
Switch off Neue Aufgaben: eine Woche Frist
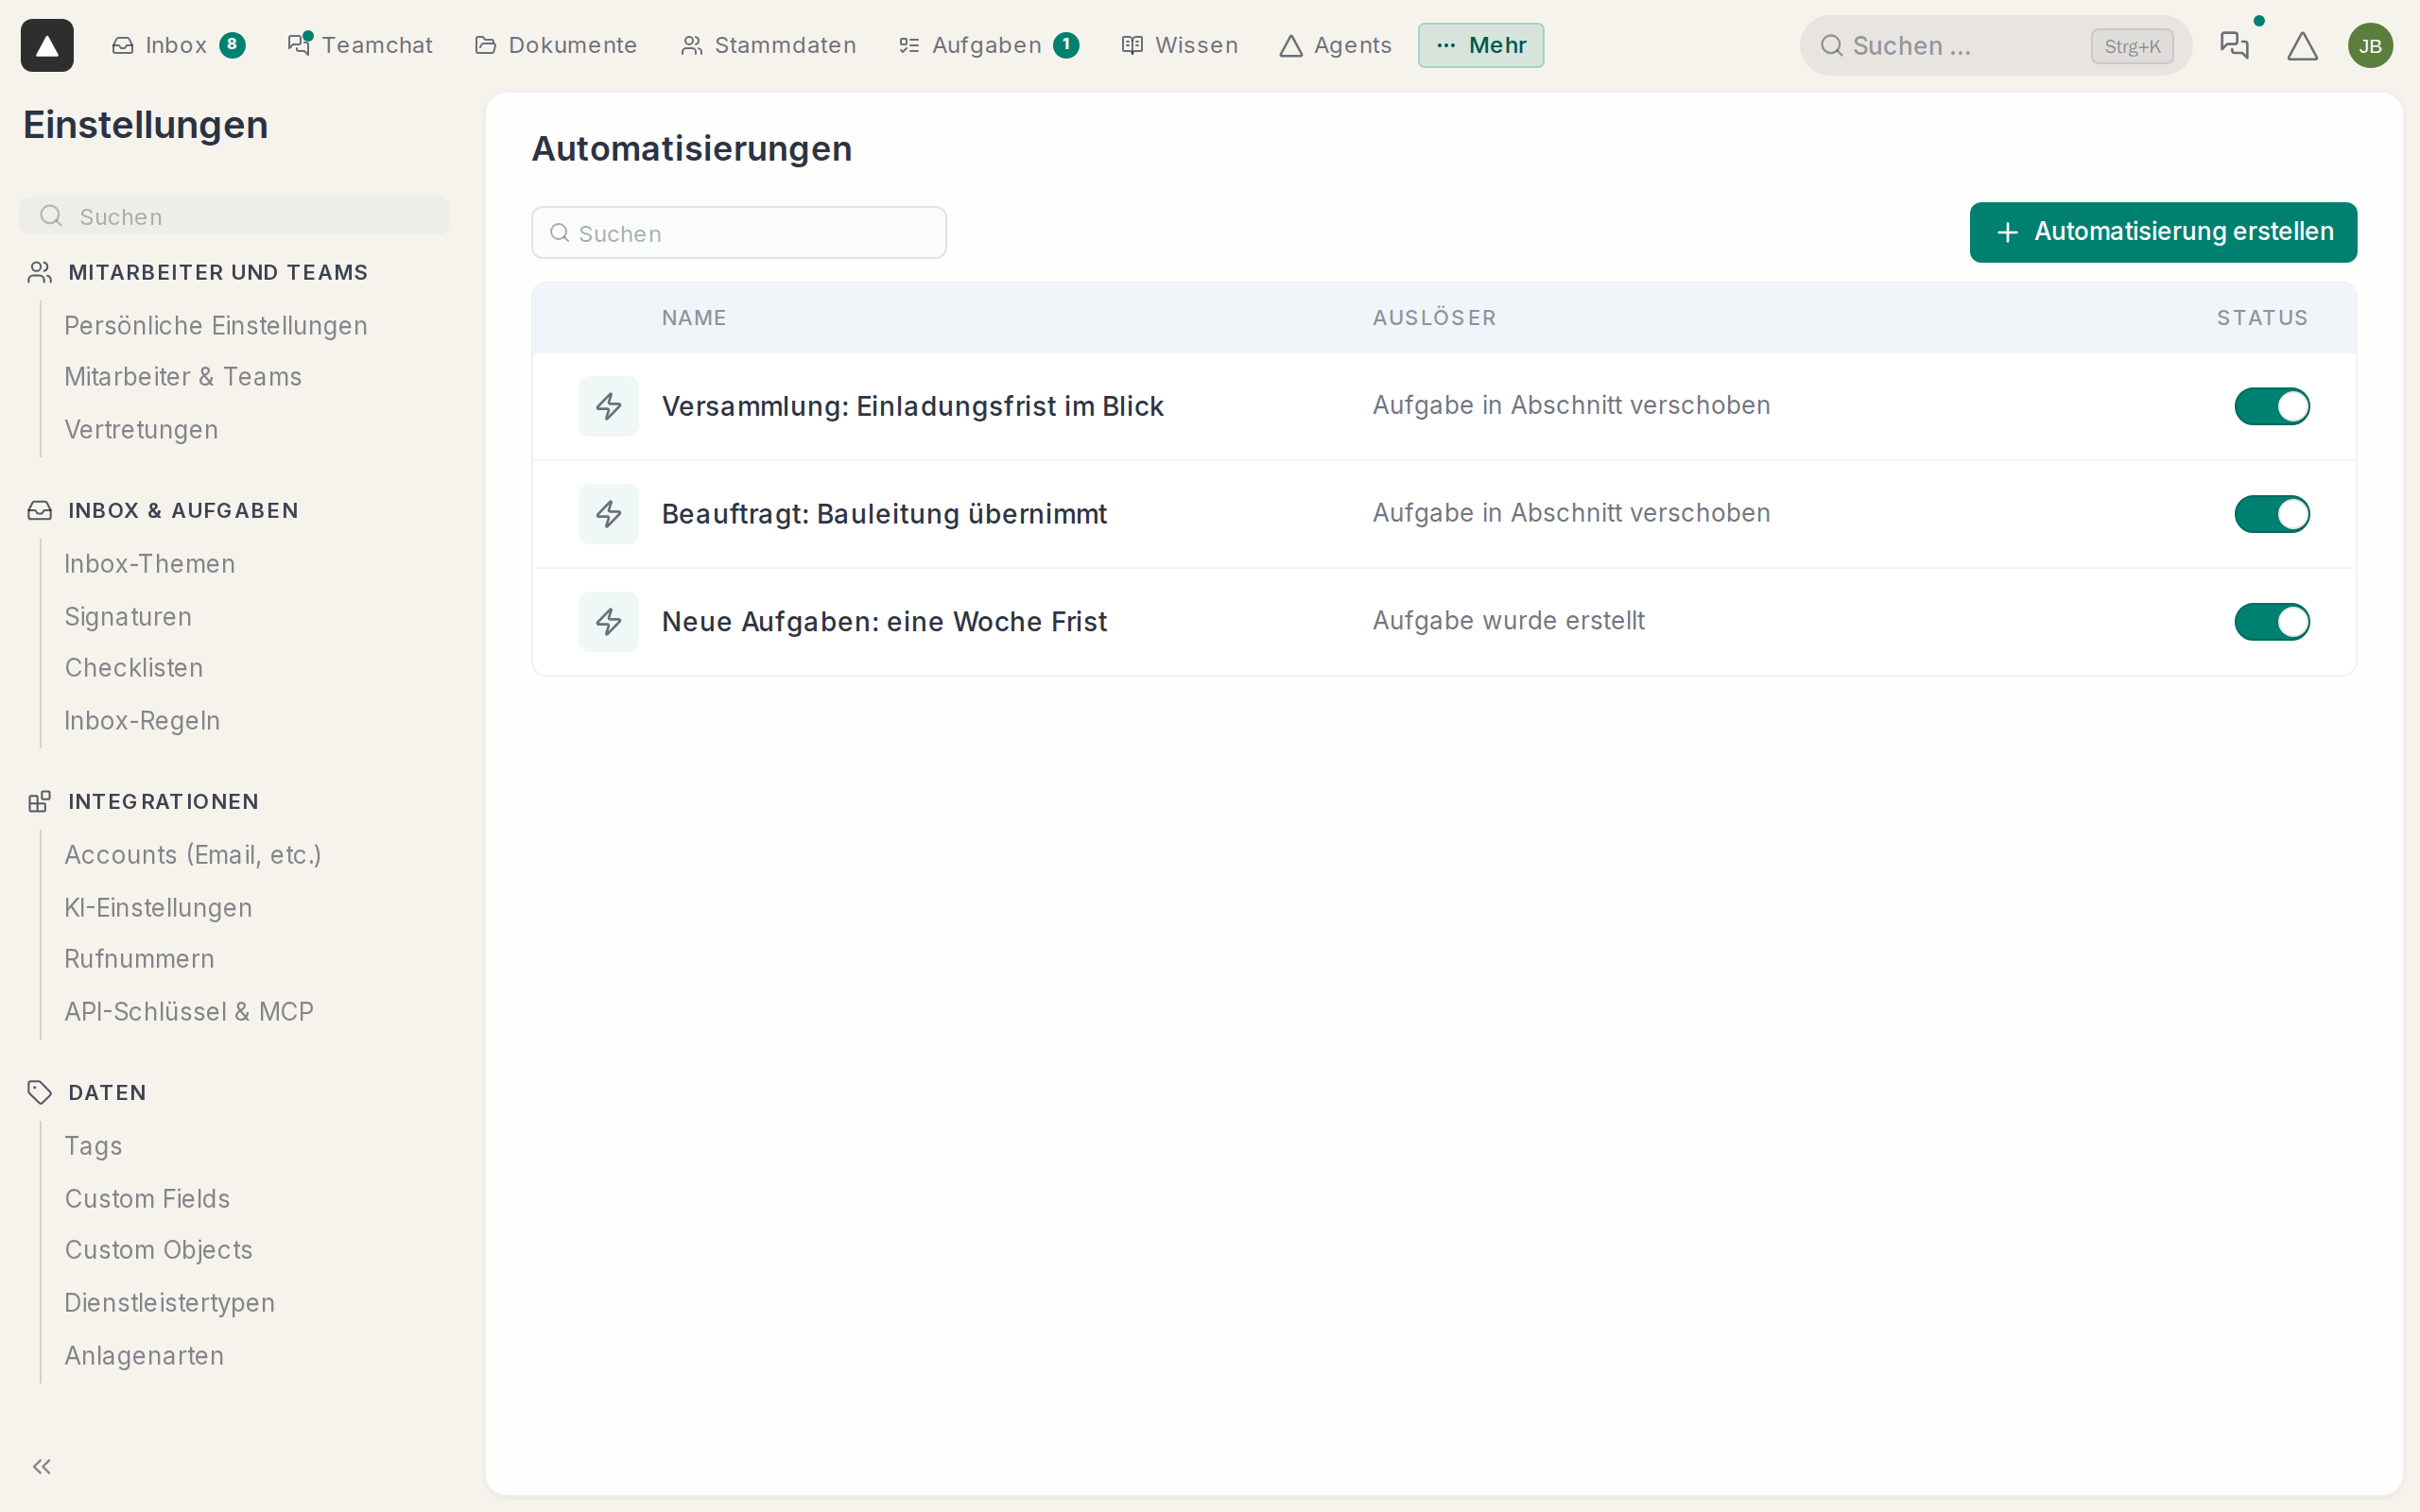coord(2272,622)
